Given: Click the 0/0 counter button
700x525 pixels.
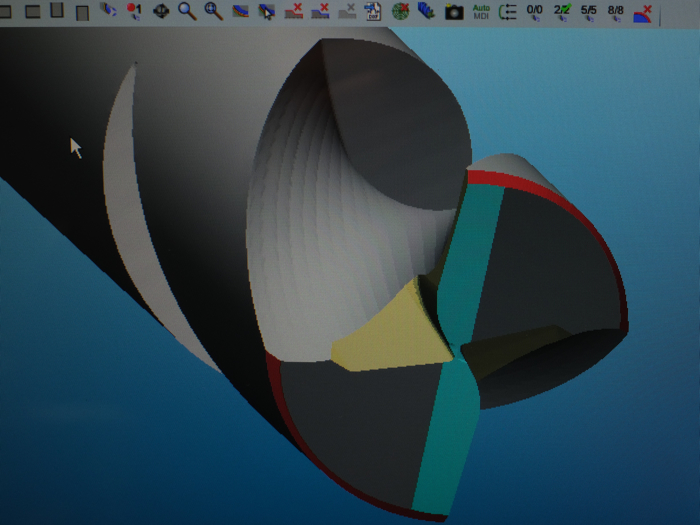Looking at the screenshot, I should 535,12.
